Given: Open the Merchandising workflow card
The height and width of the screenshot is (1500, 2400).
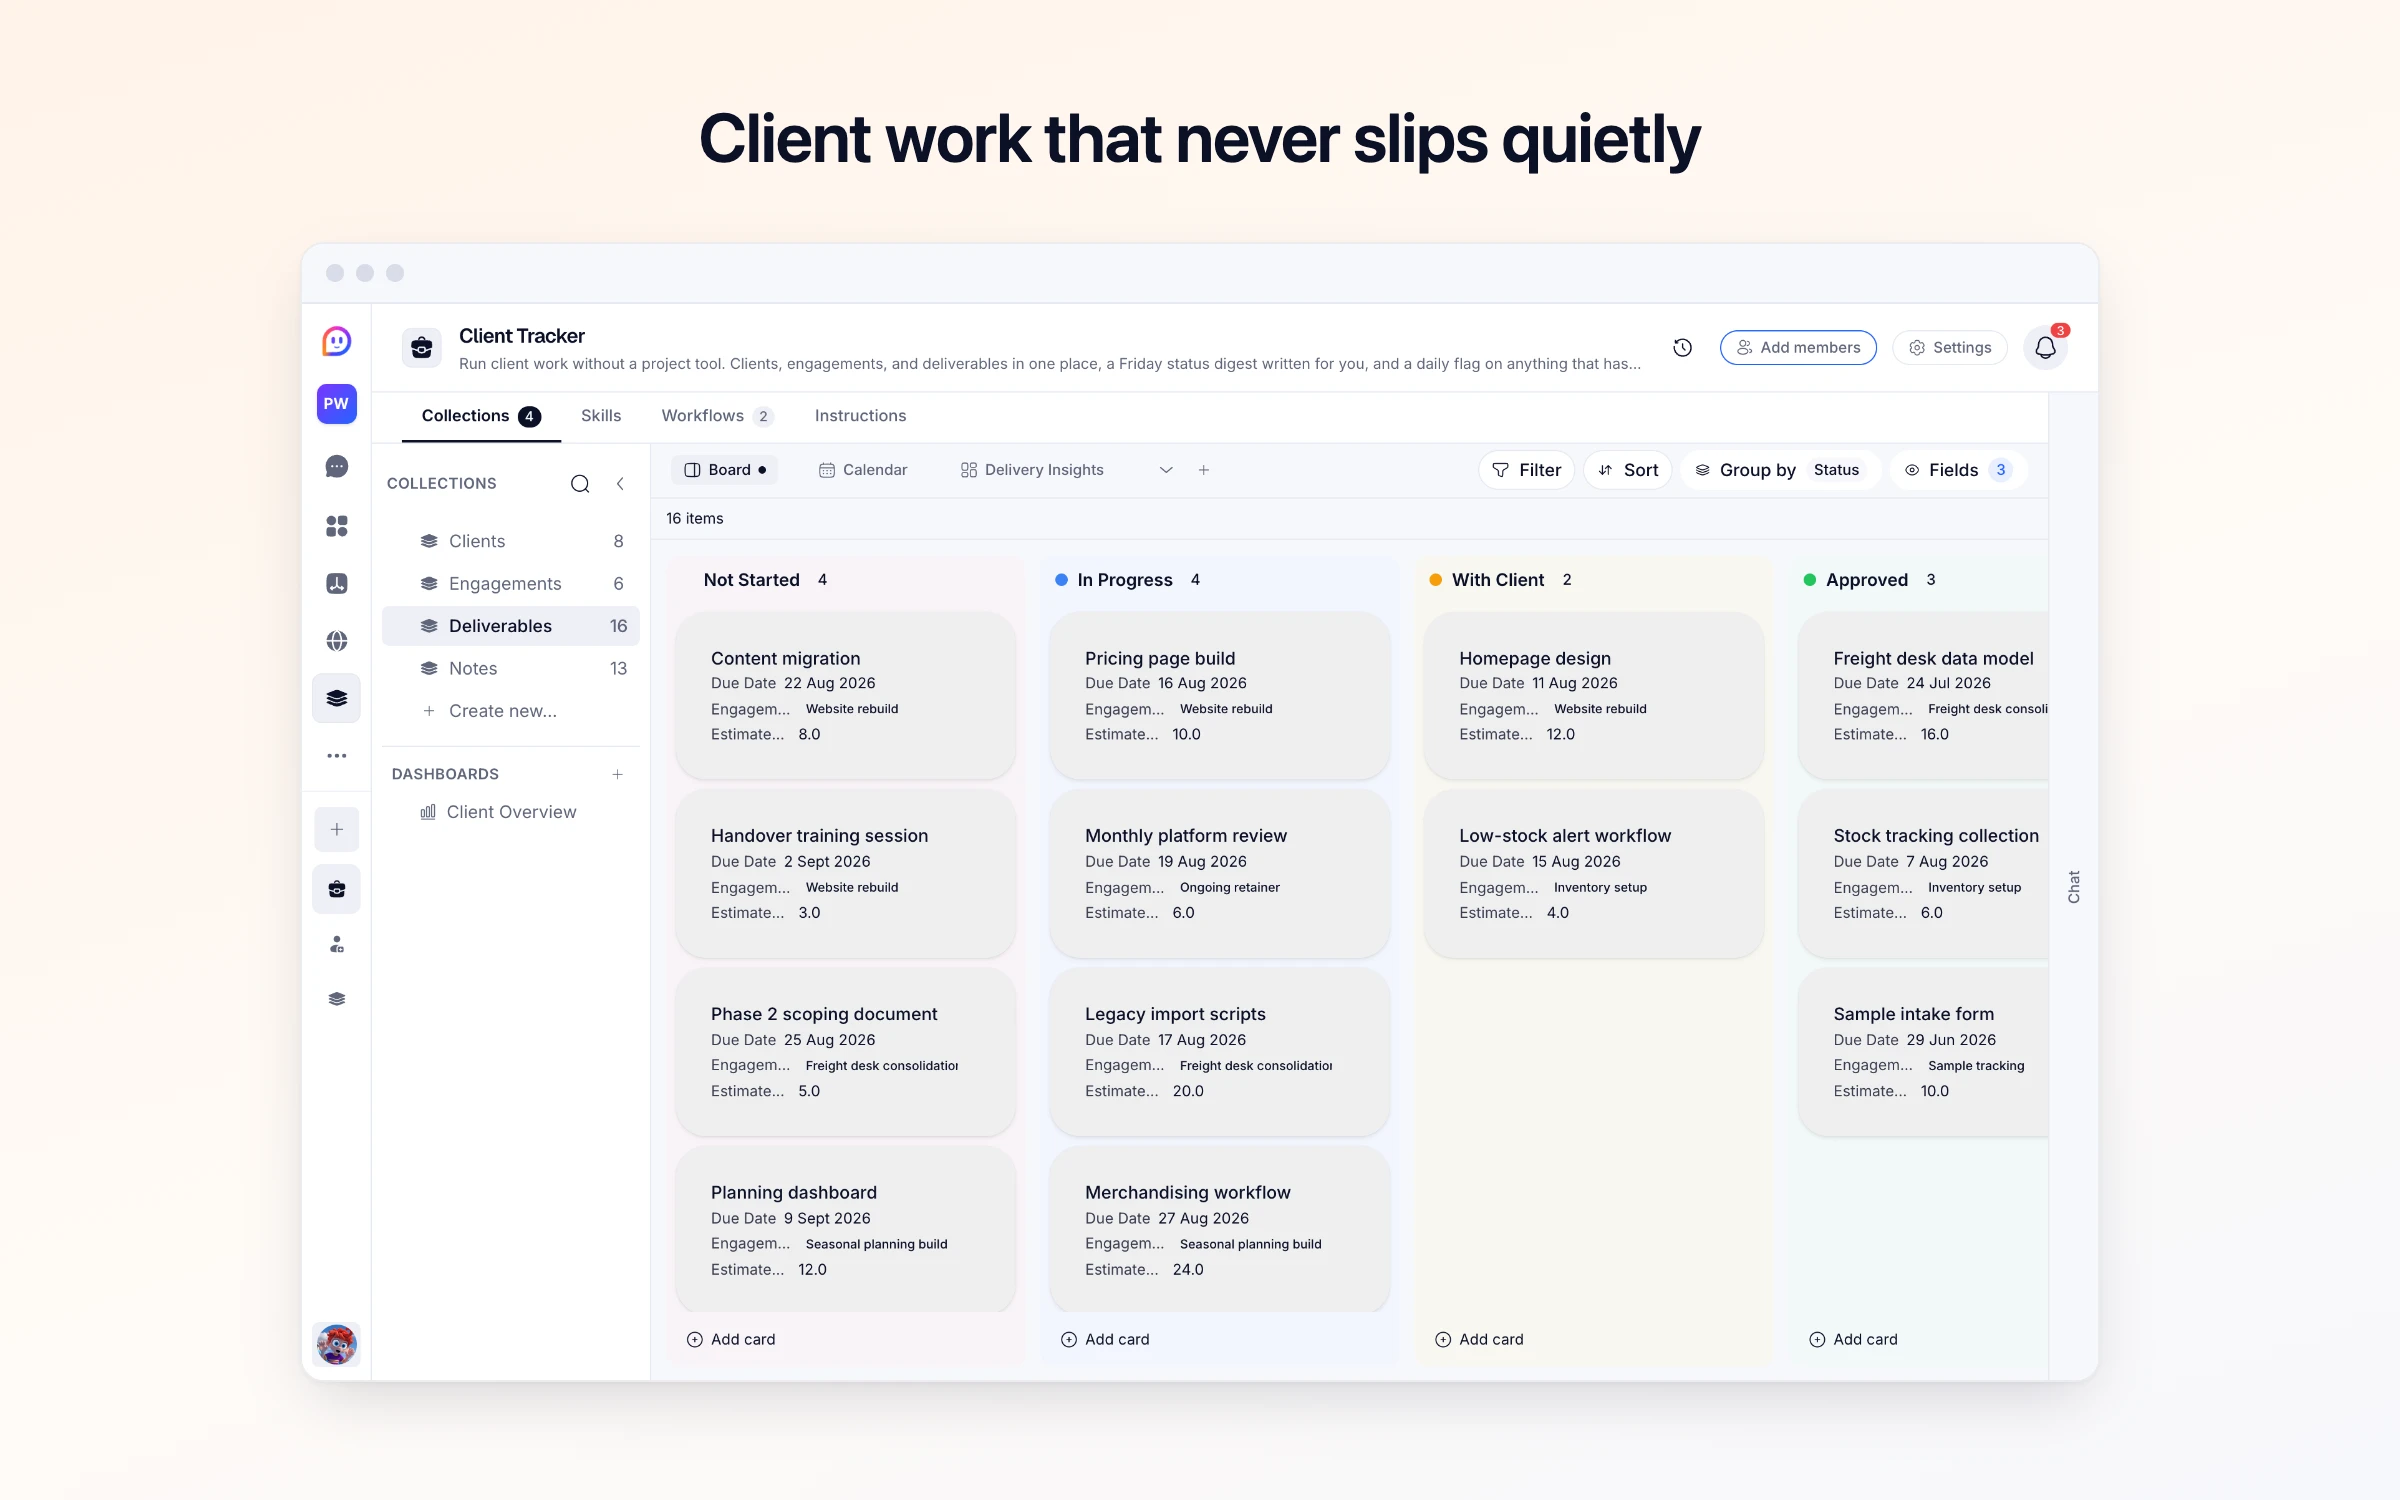Looking at the screenshot, I should pos(1220,1230).
